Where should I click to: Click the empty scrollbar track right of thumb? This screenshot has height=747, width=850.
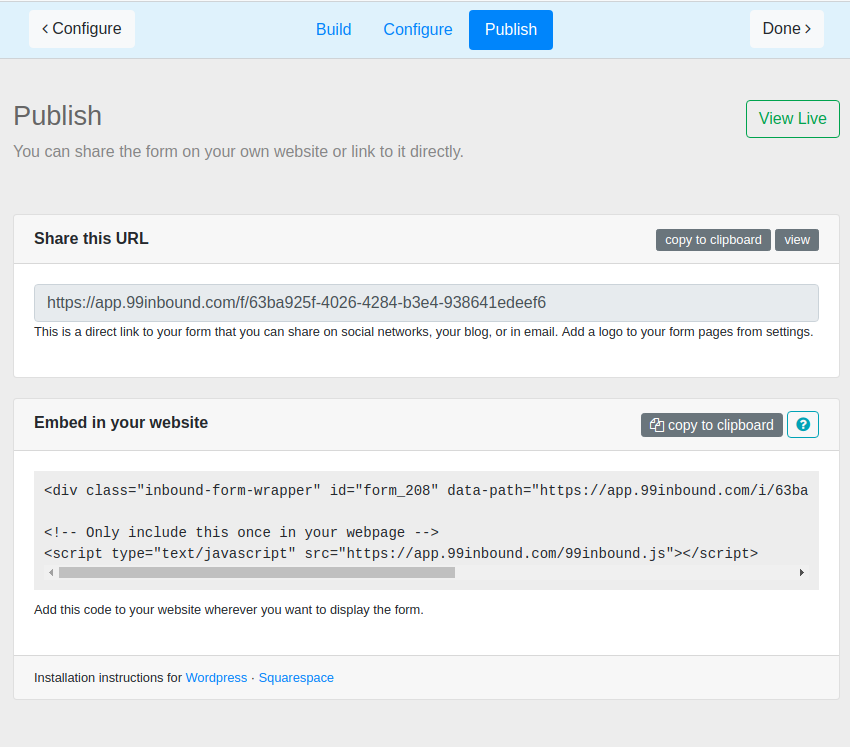coord(620,573)
